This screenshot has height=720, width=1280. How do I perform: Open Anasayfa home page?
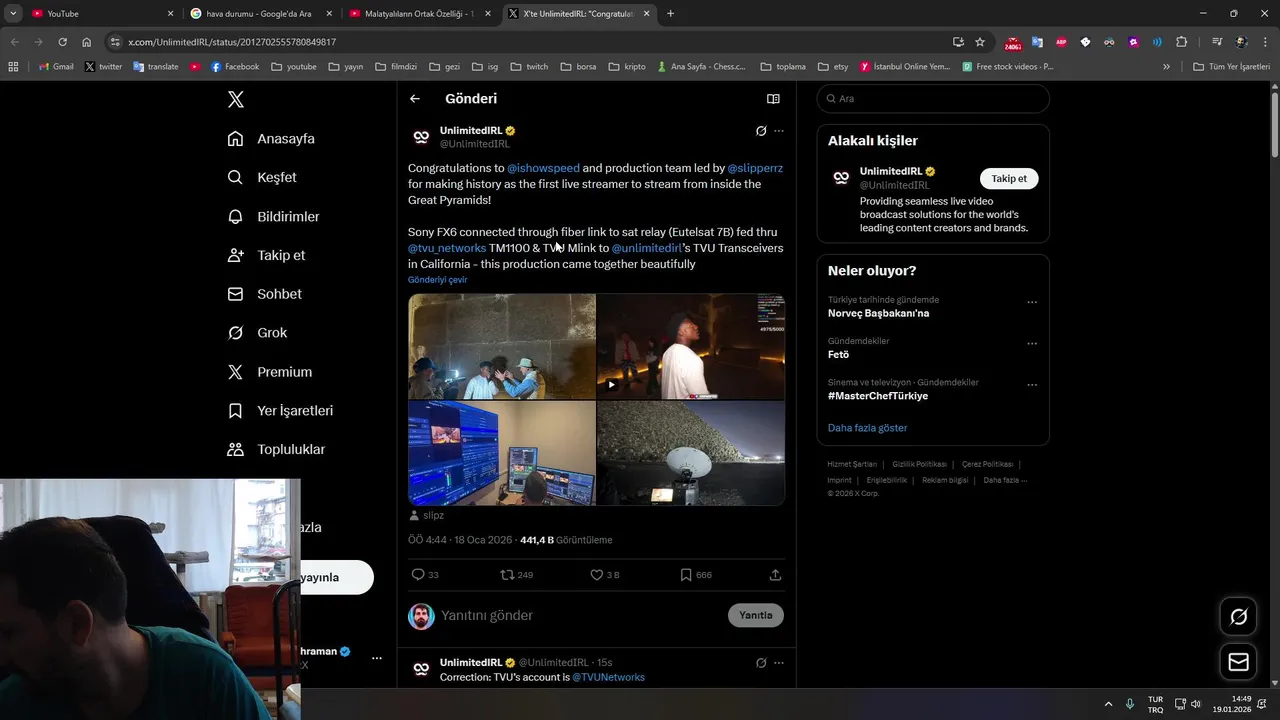click(x=271, y=138)
